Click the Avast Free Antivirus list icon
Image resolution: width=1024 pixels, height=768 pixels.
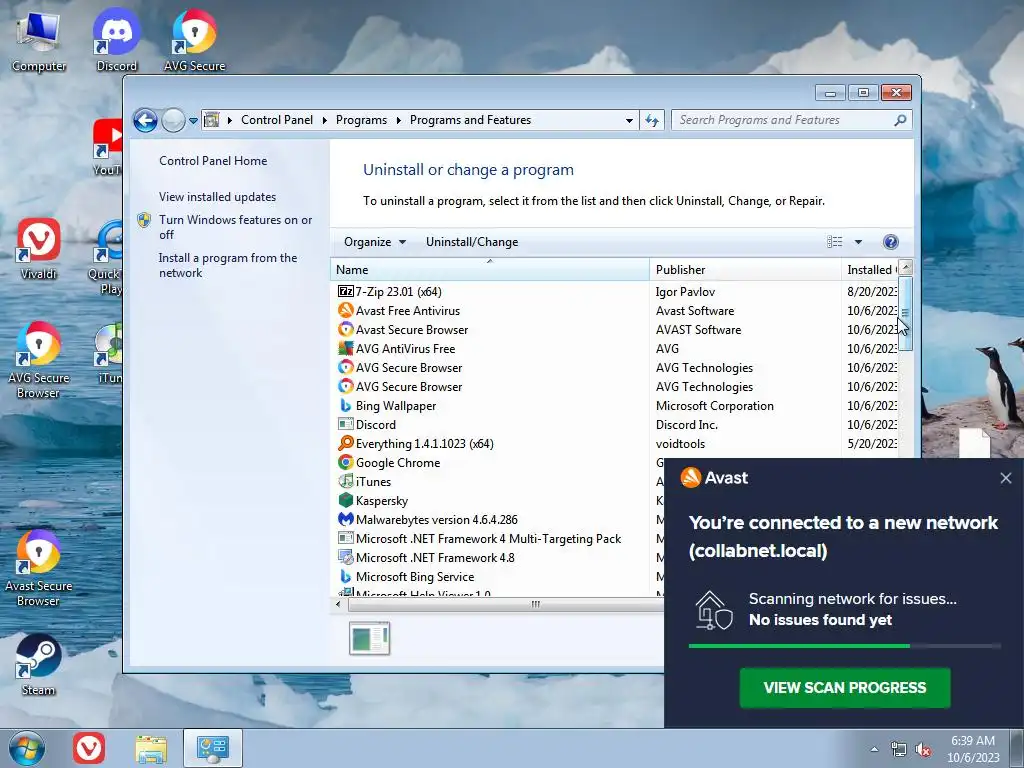(345, 310)
